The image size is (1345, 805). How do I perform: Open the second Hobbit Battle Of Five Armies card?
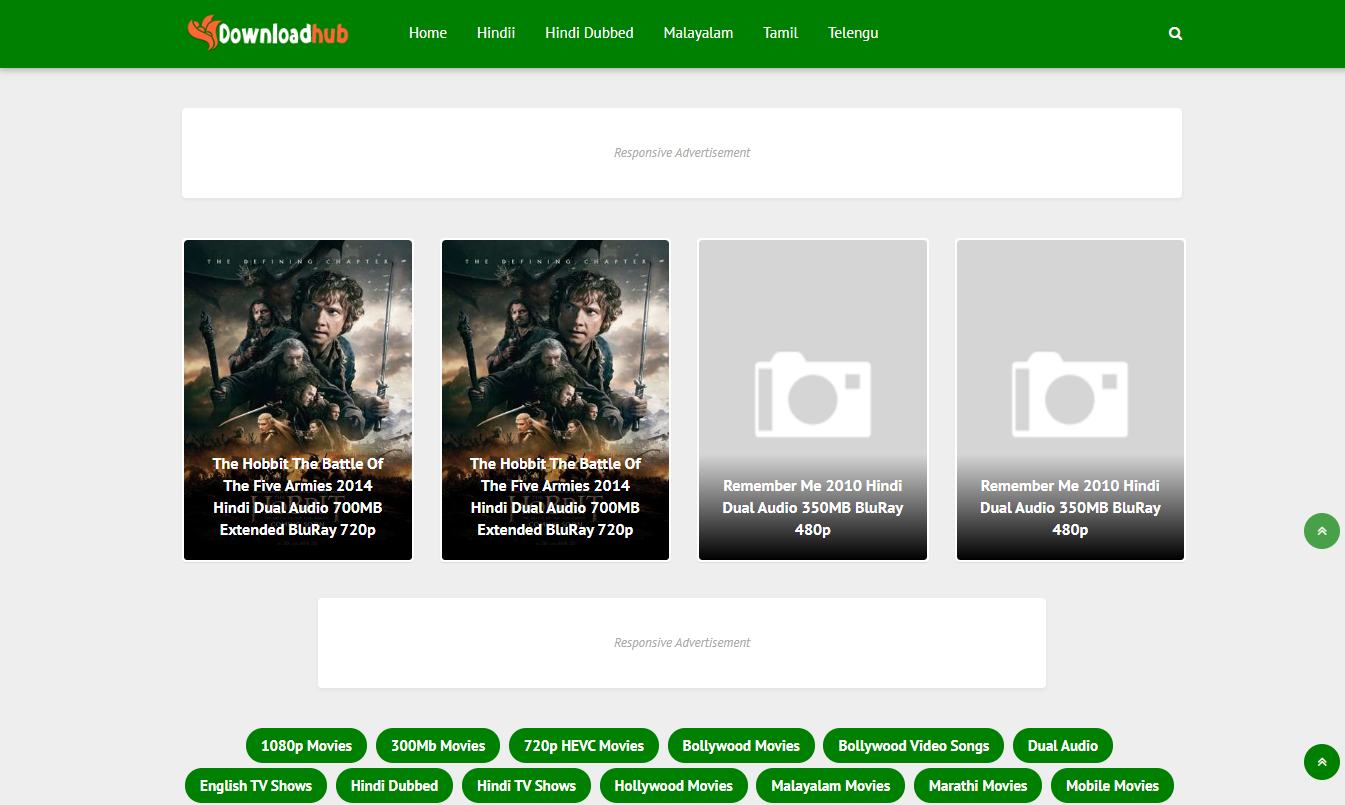pos(555,400)
